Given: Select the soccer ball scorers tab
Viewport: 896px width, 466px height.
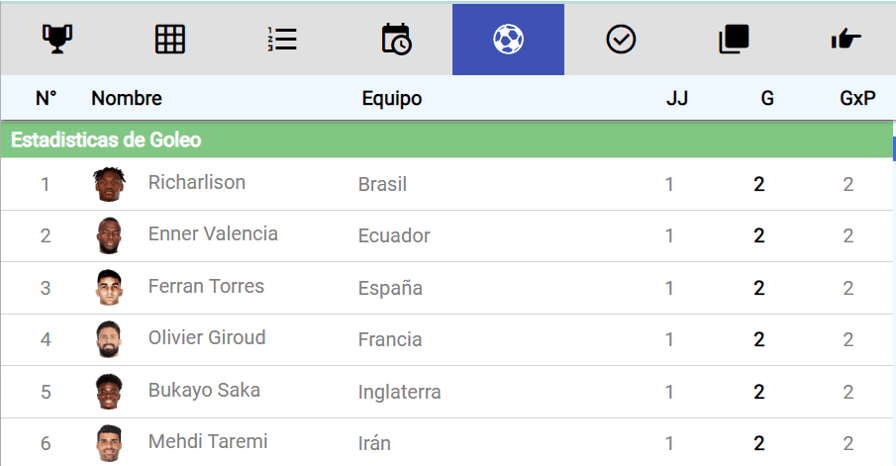Looking at the screenshot, I should (x=508, y=39).
